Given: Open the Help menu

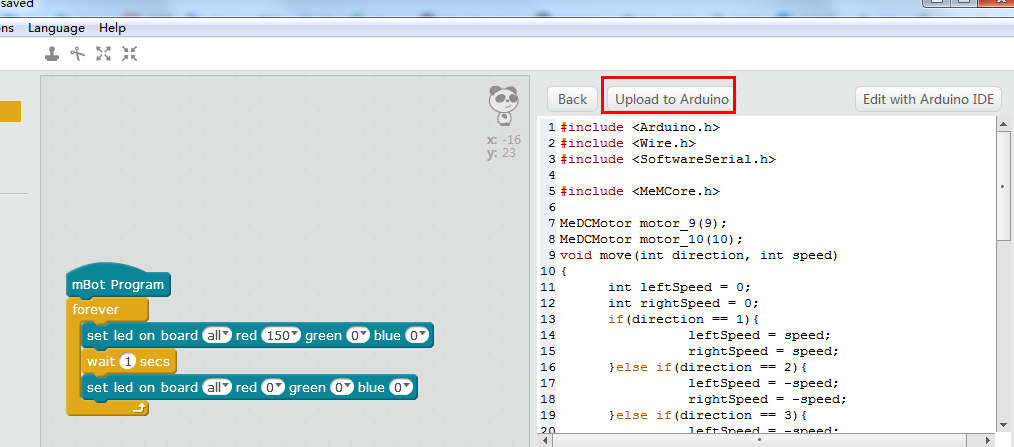Looking at the screenshot, I should (x=113, y=28).
